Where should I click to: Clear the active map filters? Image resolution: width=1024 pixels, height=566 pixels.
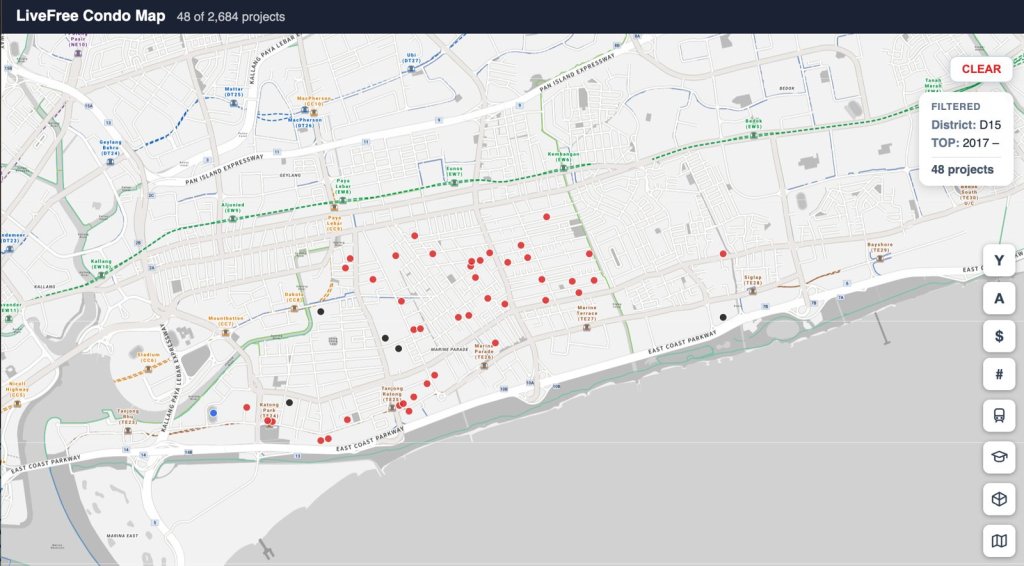(981, 69)
